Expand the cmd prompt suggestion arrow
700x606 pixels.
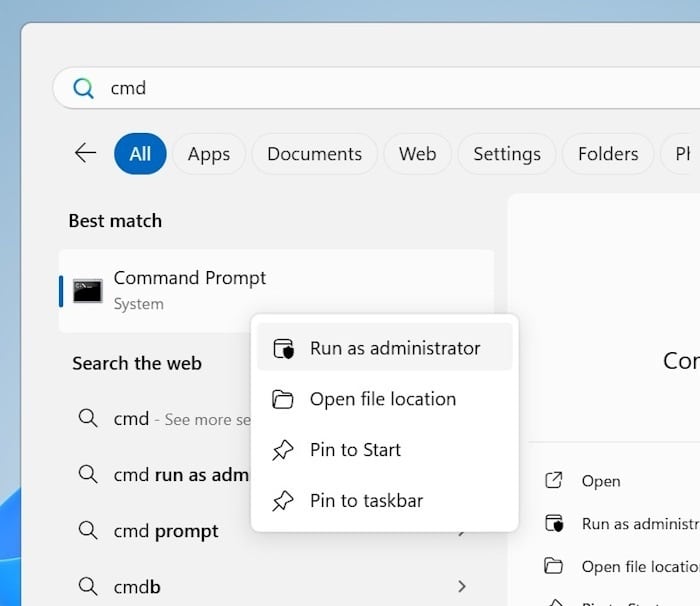pyautogui.click(x=461, y=532)
